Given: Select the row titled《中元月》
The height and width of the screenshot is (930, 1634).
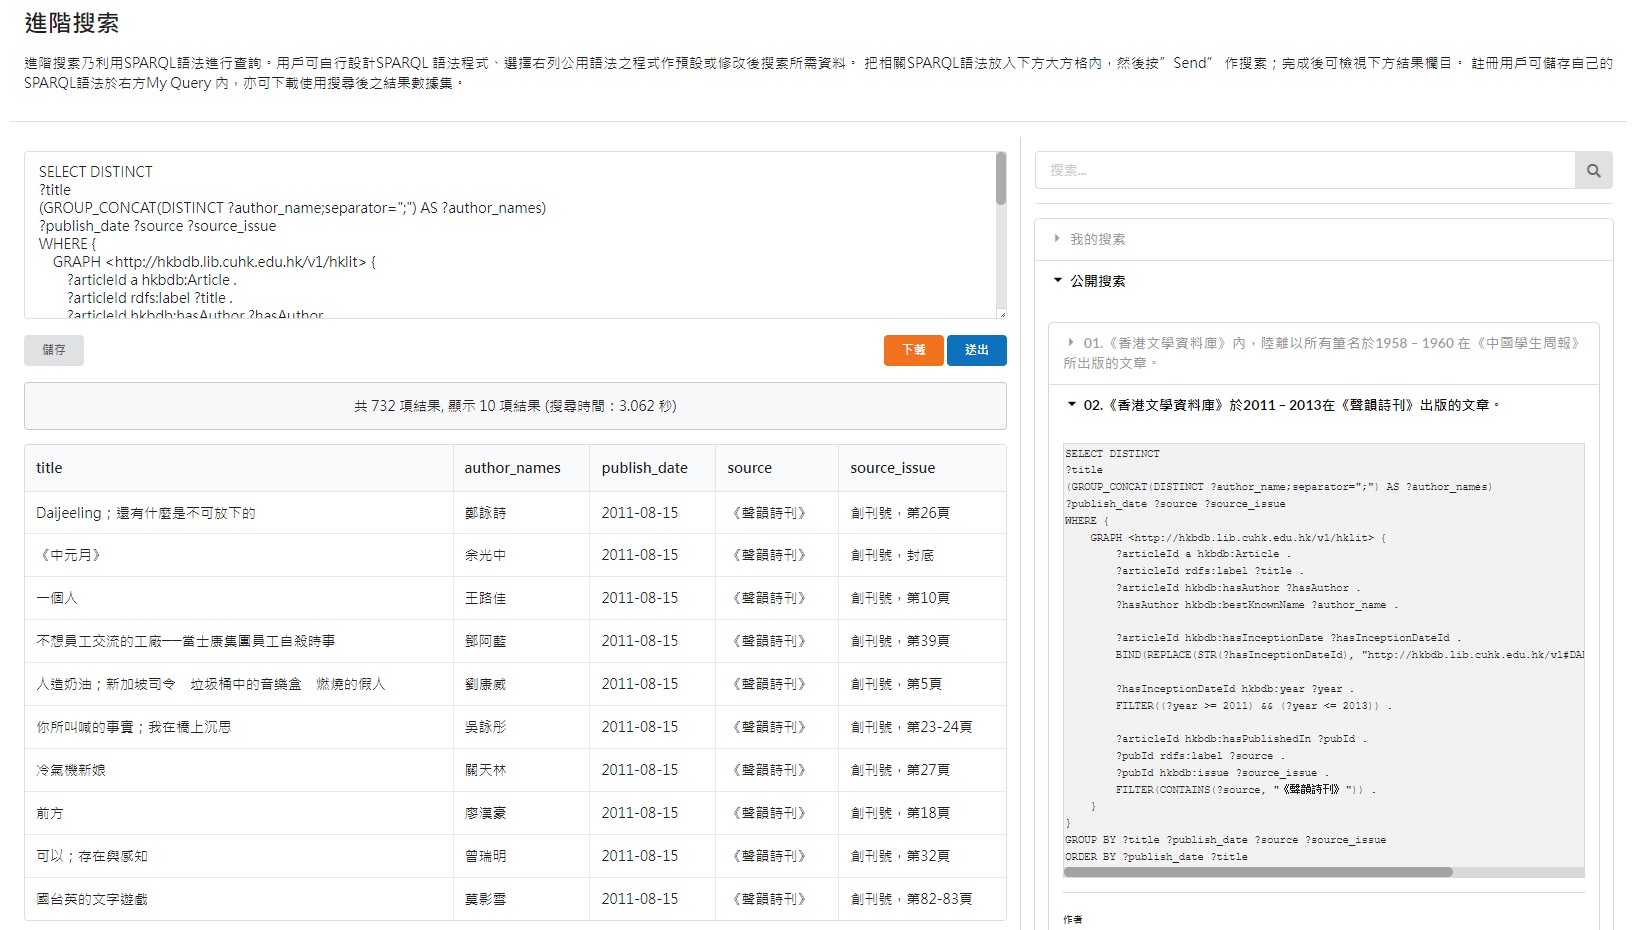Looking at the screenshot, I should 515,555.
